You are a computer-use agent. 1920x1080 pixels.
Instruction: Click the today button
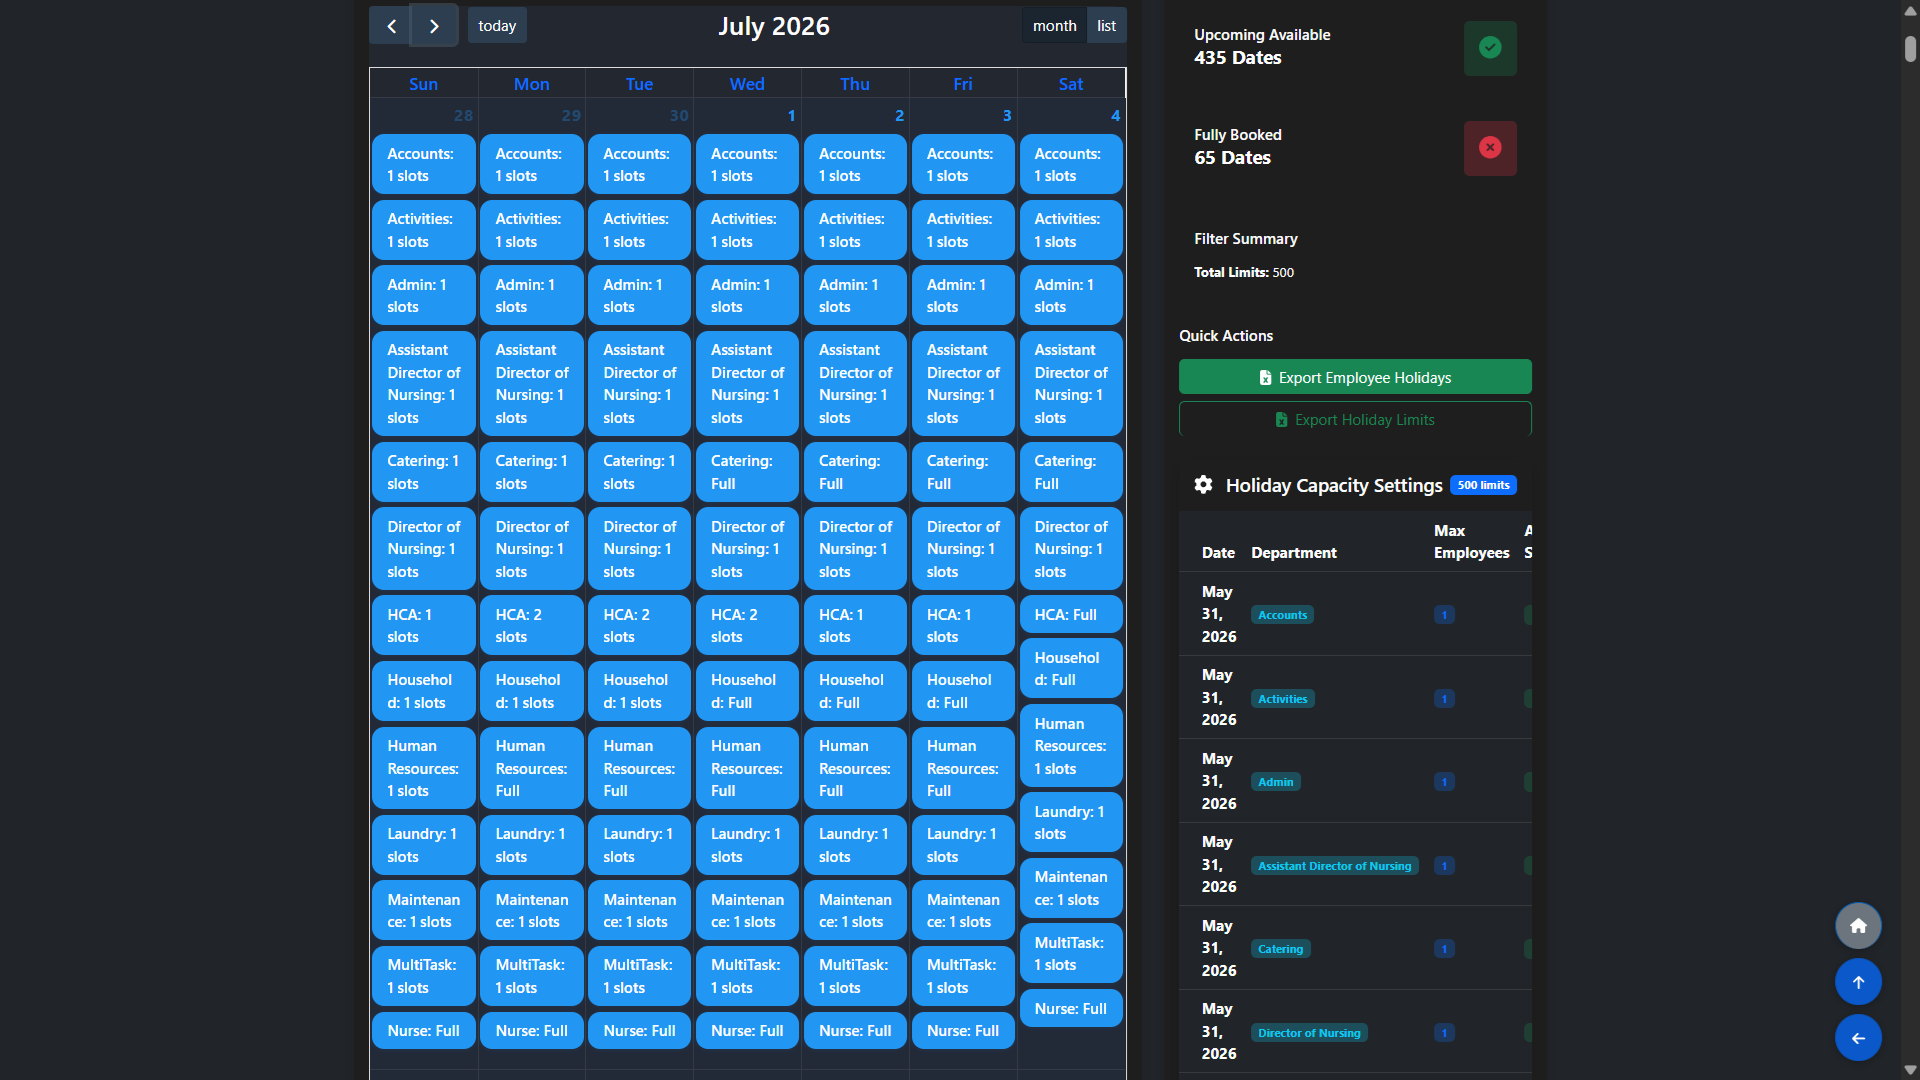coord(497,26)
